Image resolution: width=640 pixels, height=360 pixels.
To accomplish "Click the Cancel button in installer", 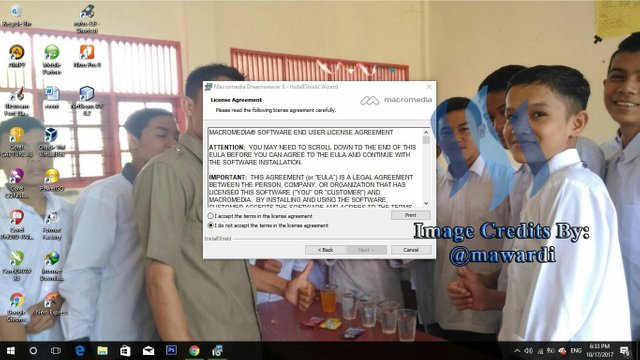I will pos(411,250).
